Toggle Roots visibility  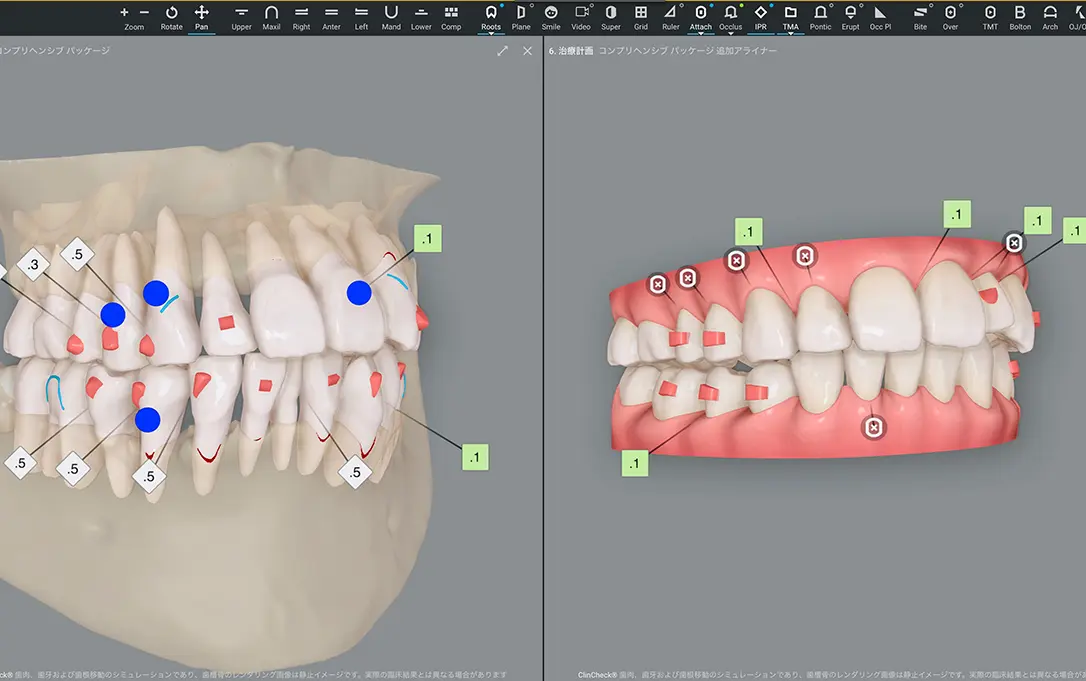(491, 16)
